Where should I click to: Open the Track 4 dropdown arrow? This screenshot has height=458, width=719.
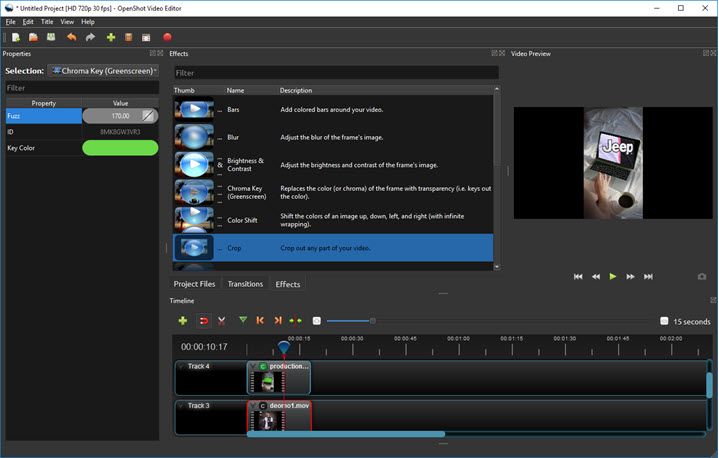tap(181, 366)
